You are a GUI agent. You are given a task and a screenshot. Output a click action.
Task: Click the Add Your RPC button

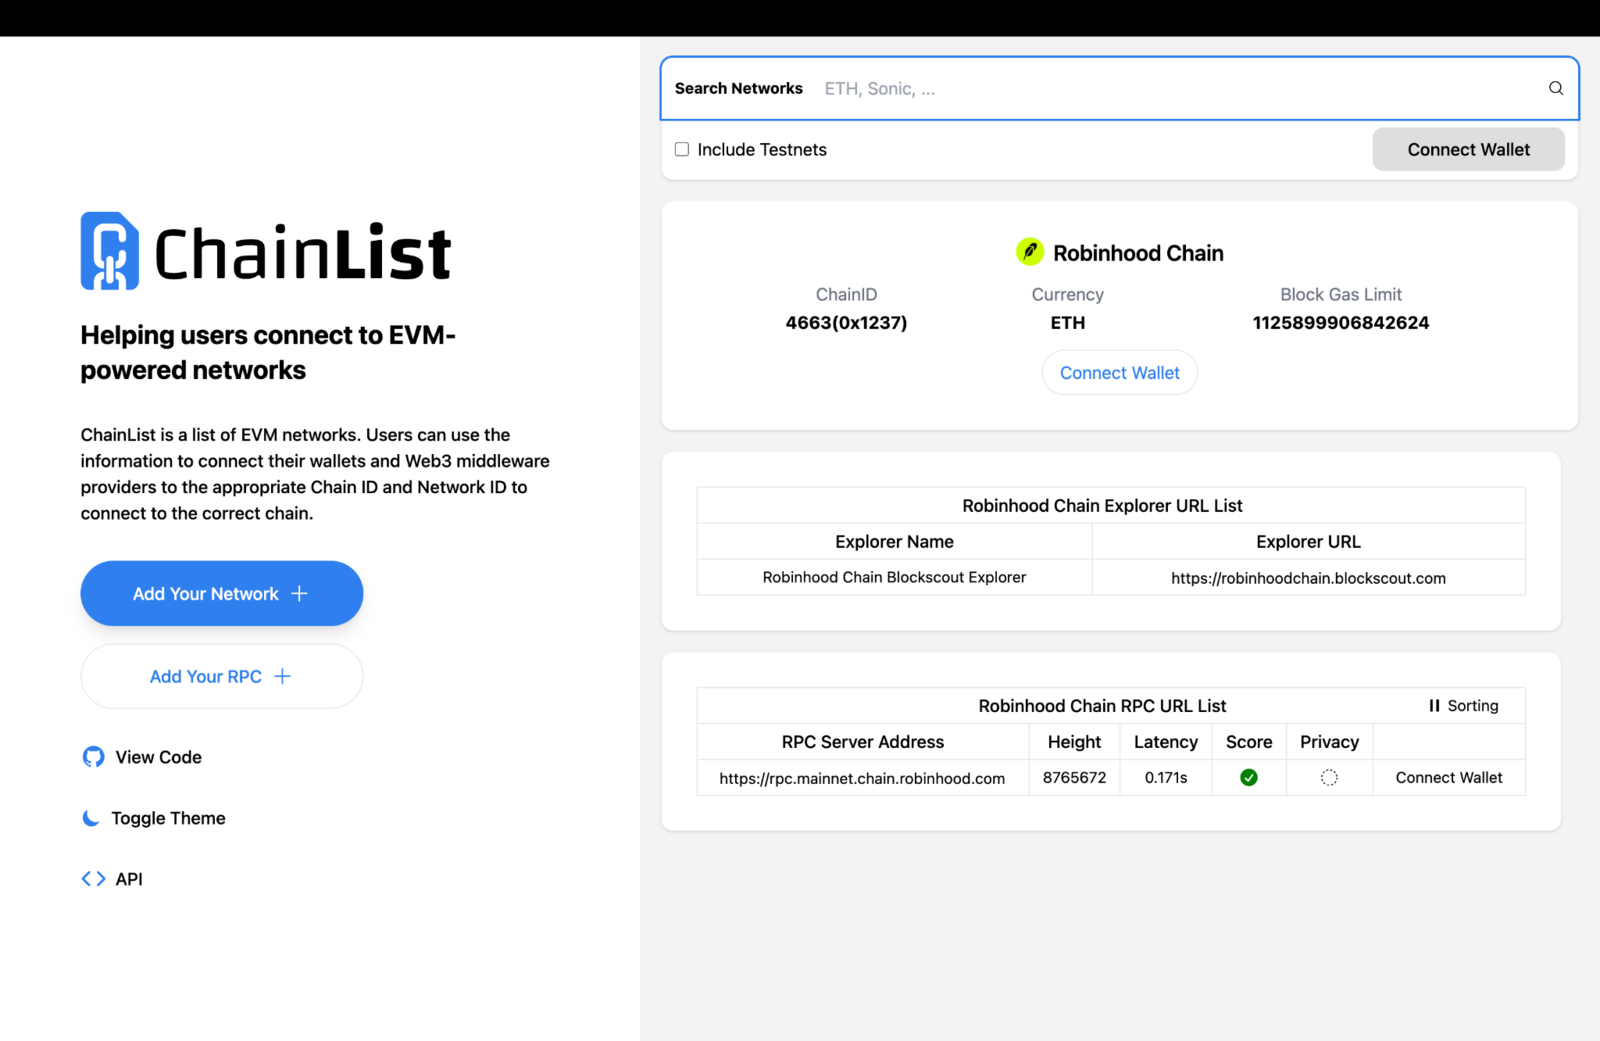coord(222,676)
